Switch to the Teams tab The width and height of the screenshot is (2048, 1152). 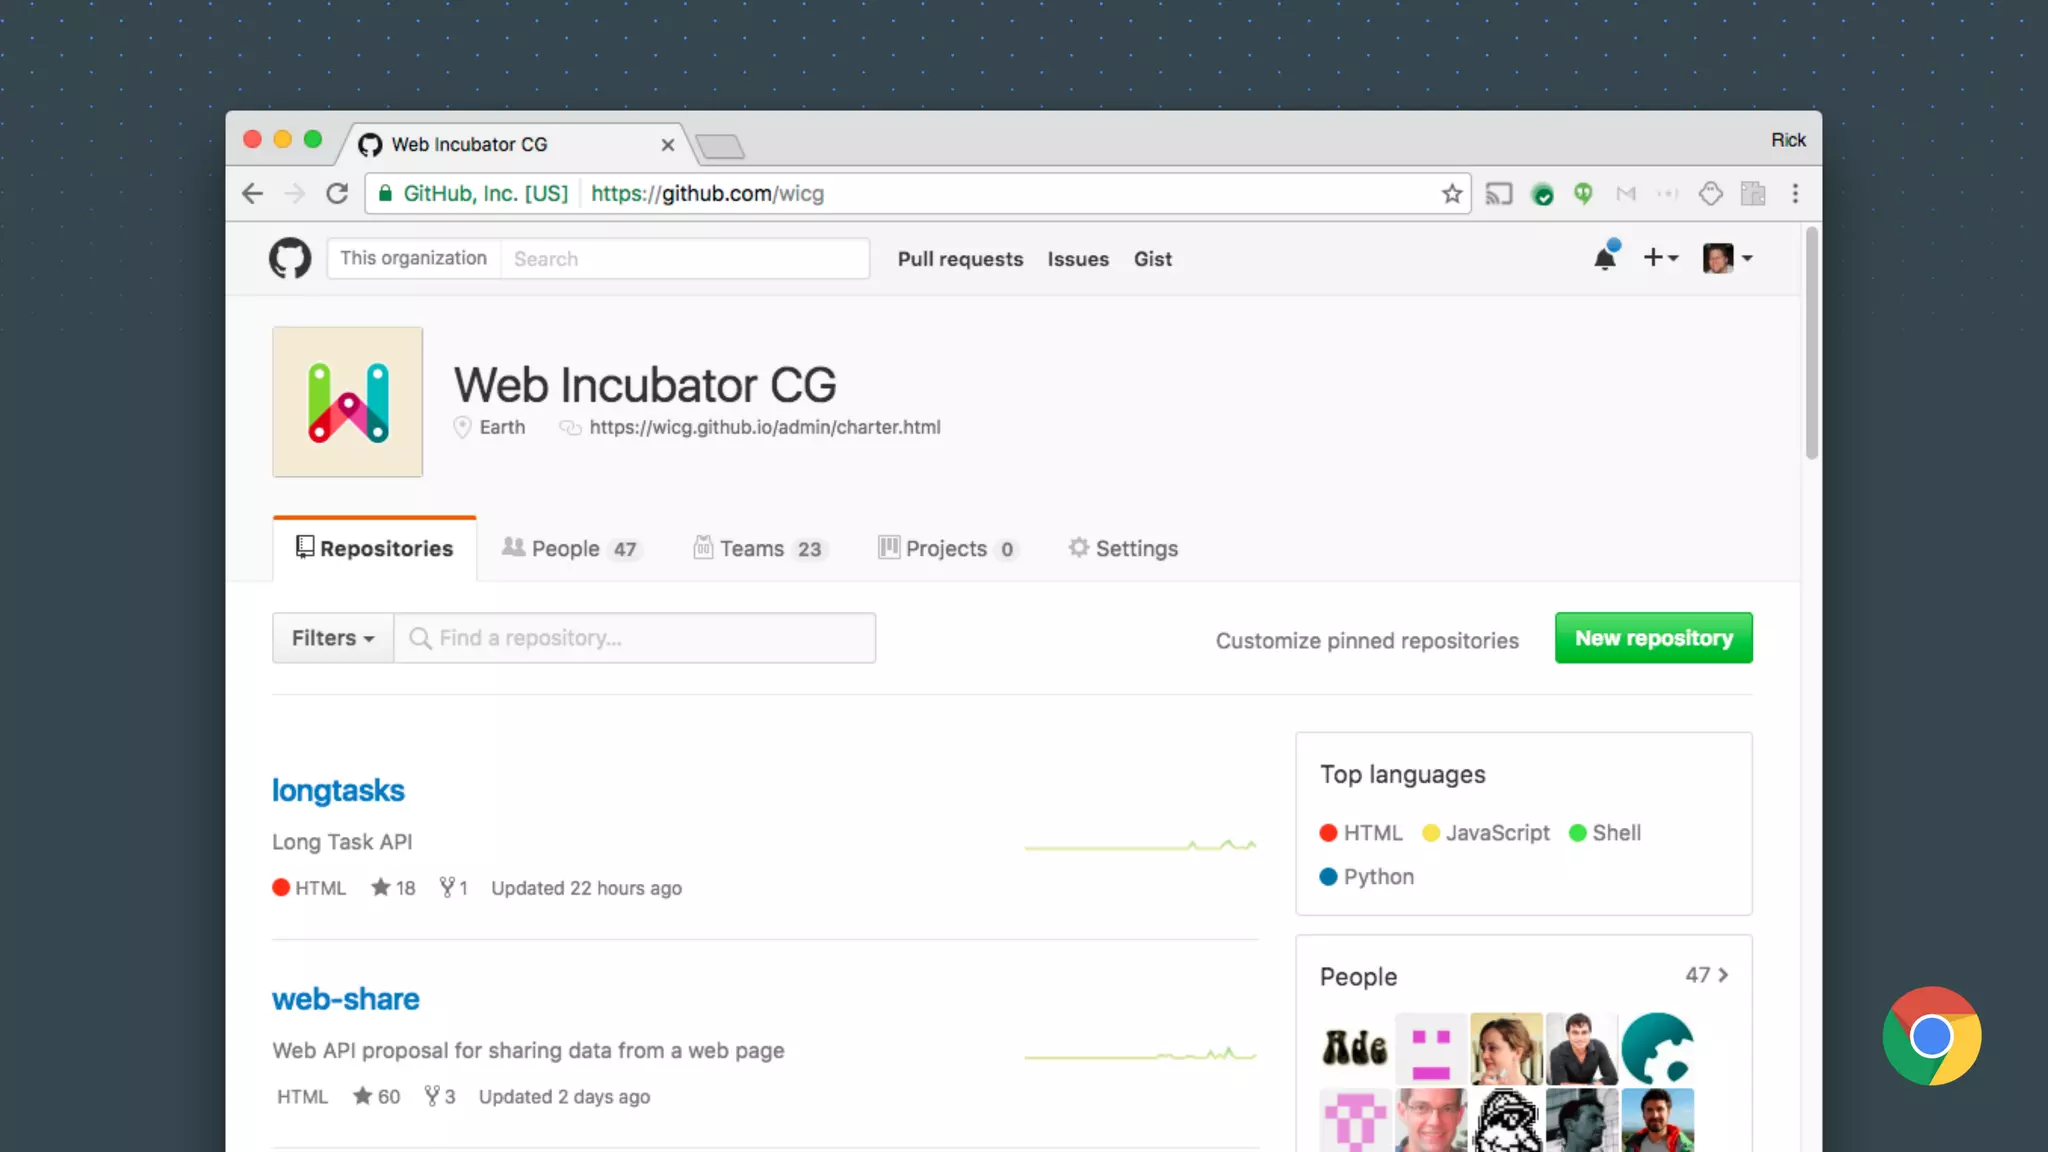[757, 548]
